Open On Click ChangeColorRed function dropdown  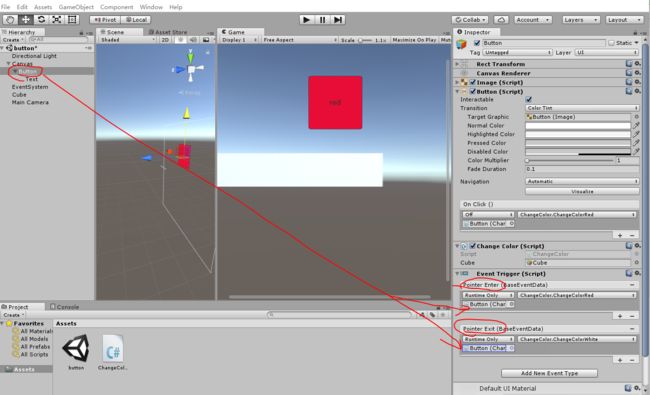tap(577, 214)
